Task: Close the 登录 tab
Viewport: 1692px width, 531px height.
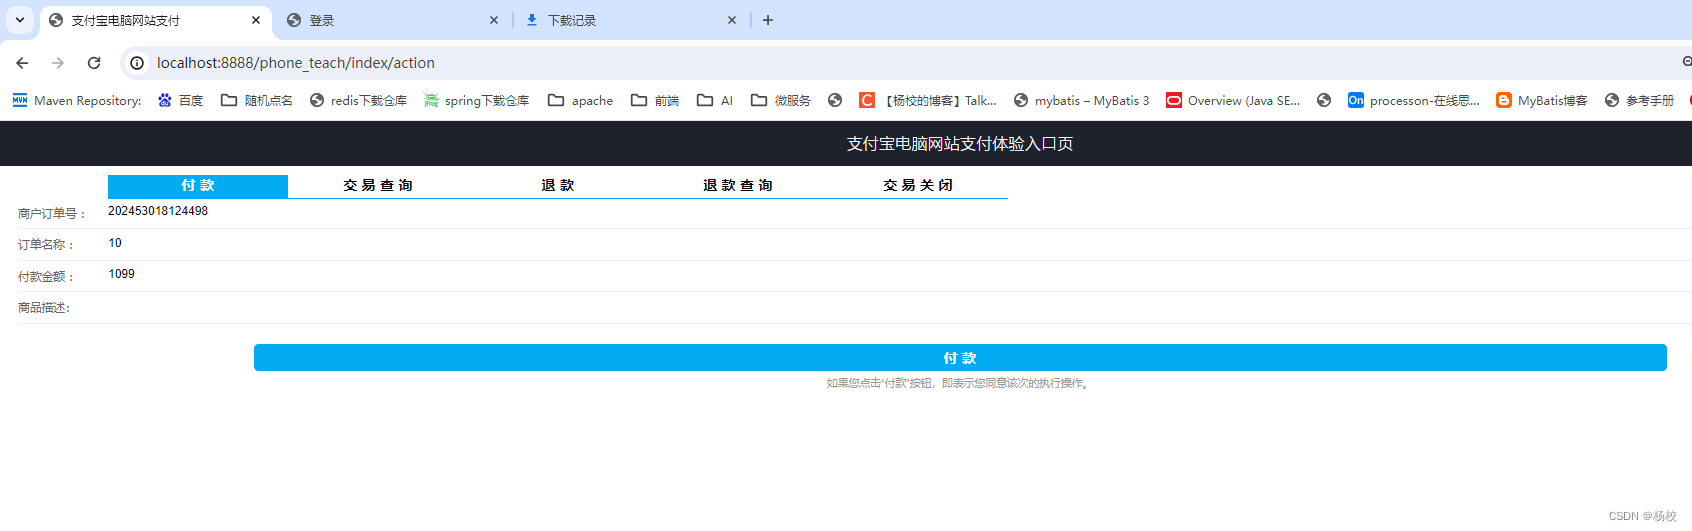Action: [x=494, y=20]
